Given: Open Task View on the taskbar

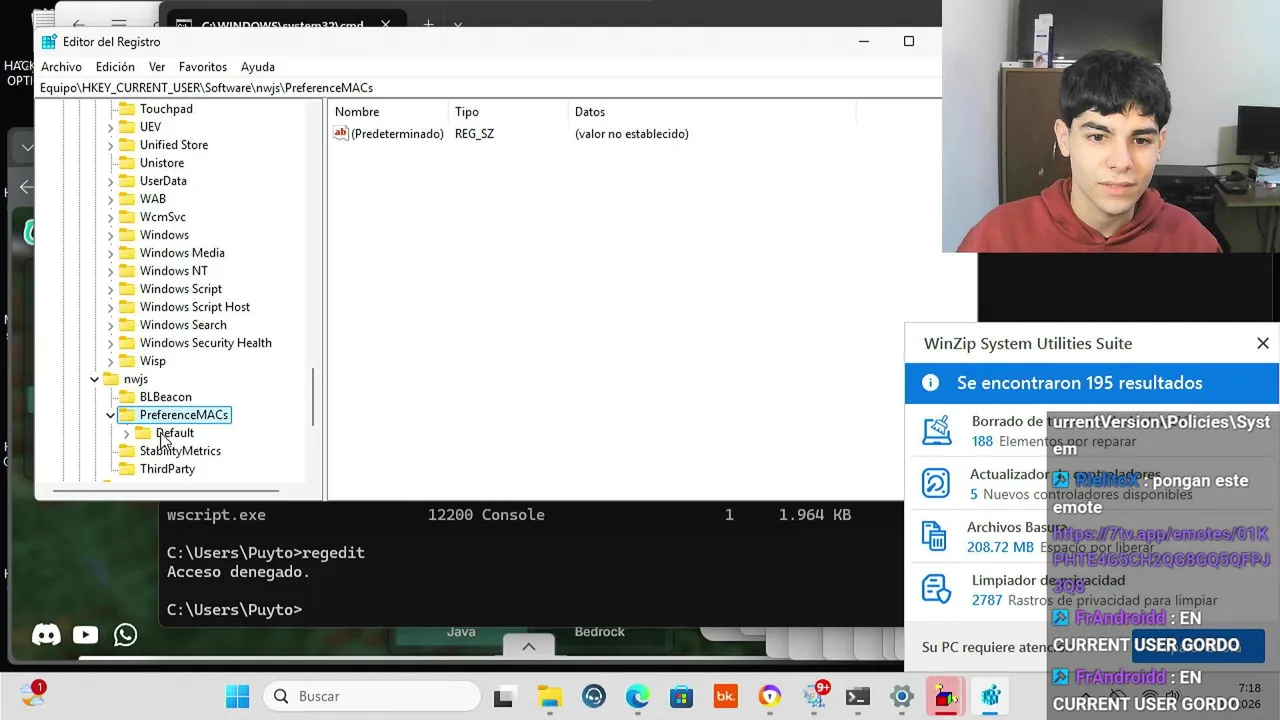Looking at the screenshot, I should point(505,697).
